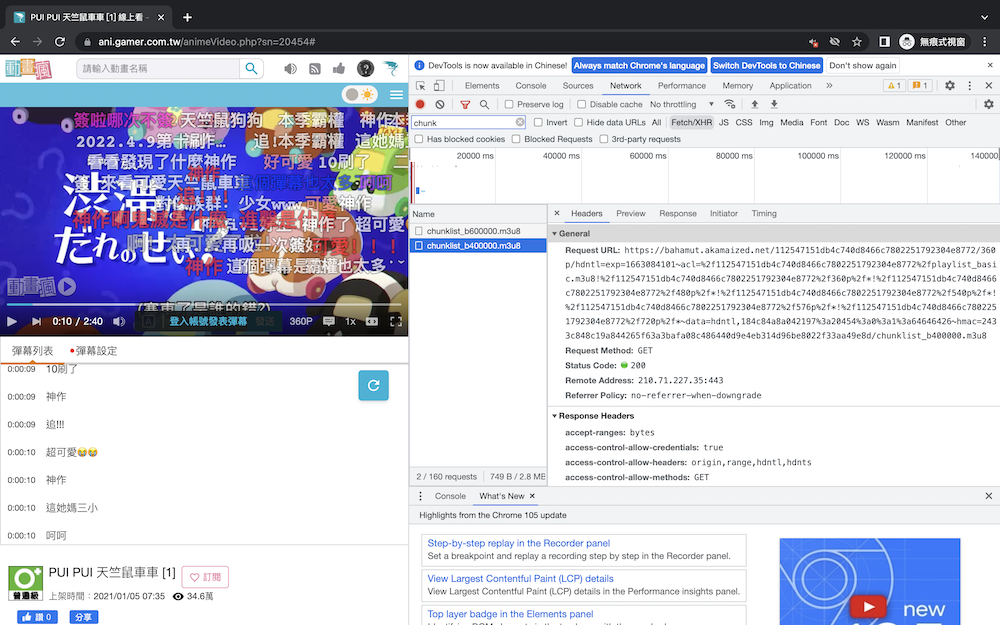Open 360P quality selector
This screenshot has height=625, width=1000.
coord(301,321)
